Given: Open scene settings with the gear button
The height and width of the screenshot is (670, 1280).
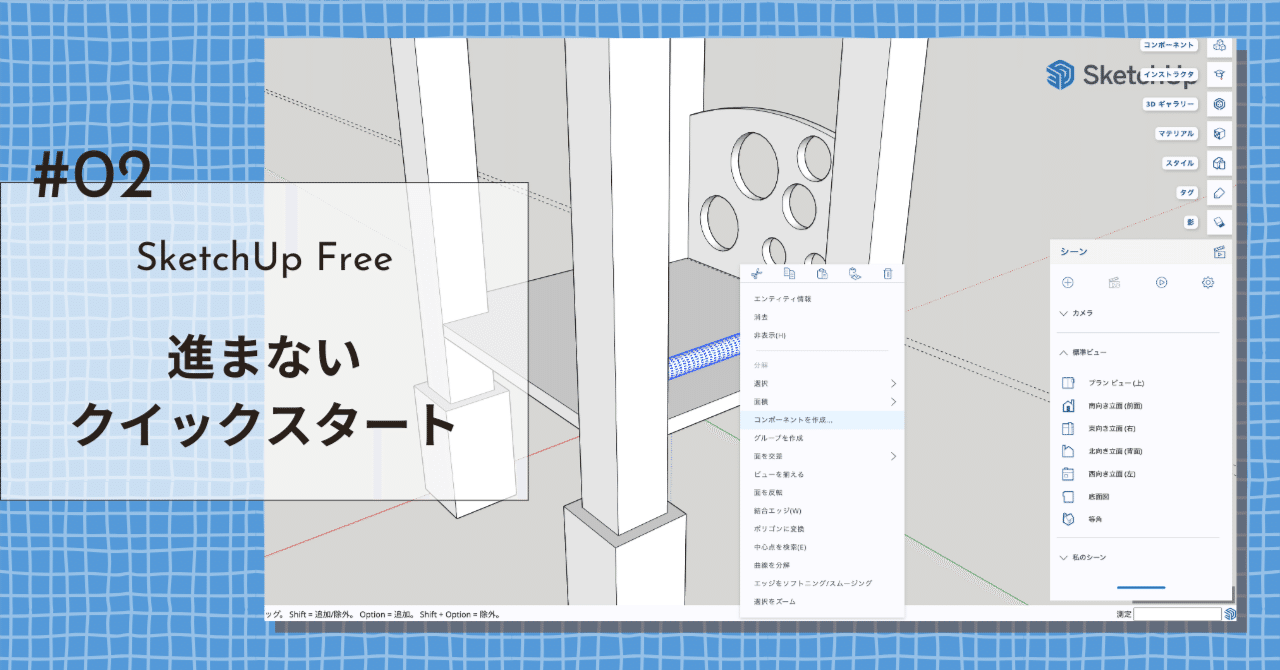Looking at the screenshot, I should [x=1208, y=283].
